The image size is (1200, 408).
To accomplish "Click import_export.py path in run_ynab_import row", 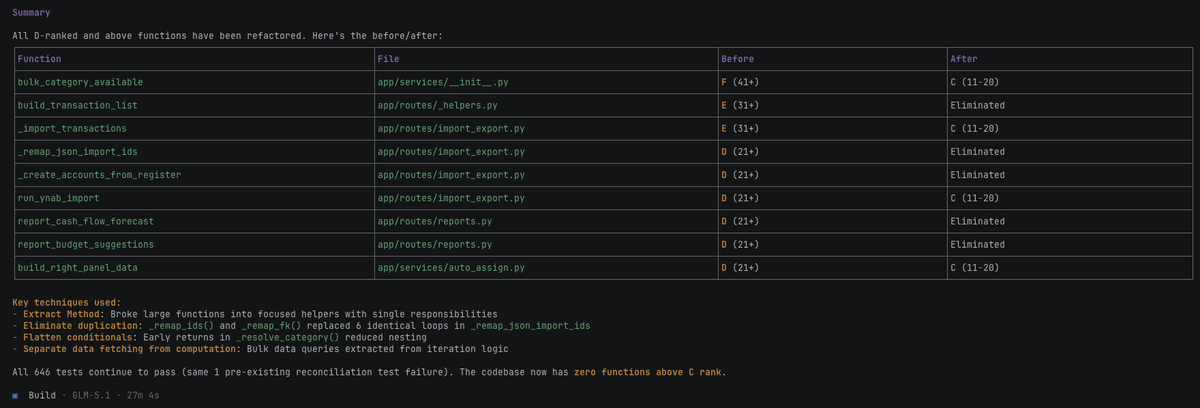I will coord(451,198).
